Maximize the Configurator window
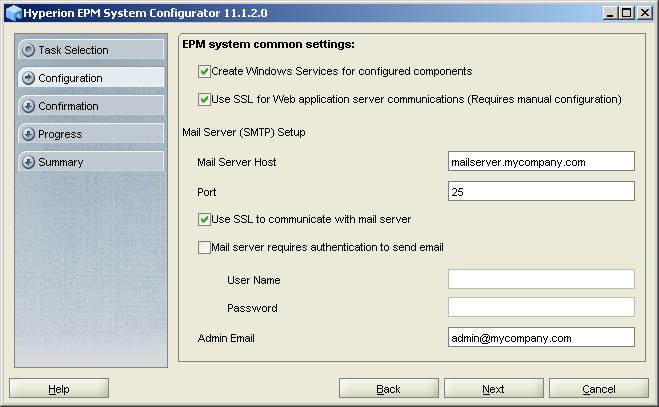 [x=627, y=13]
